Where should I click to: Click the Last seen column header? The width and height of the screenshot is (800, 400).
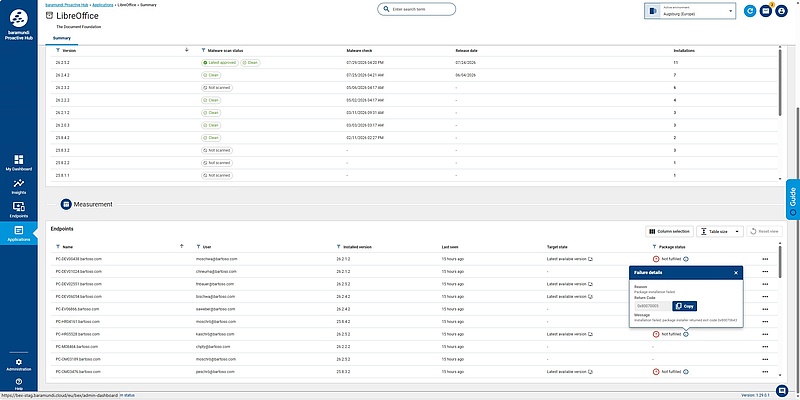449,246
